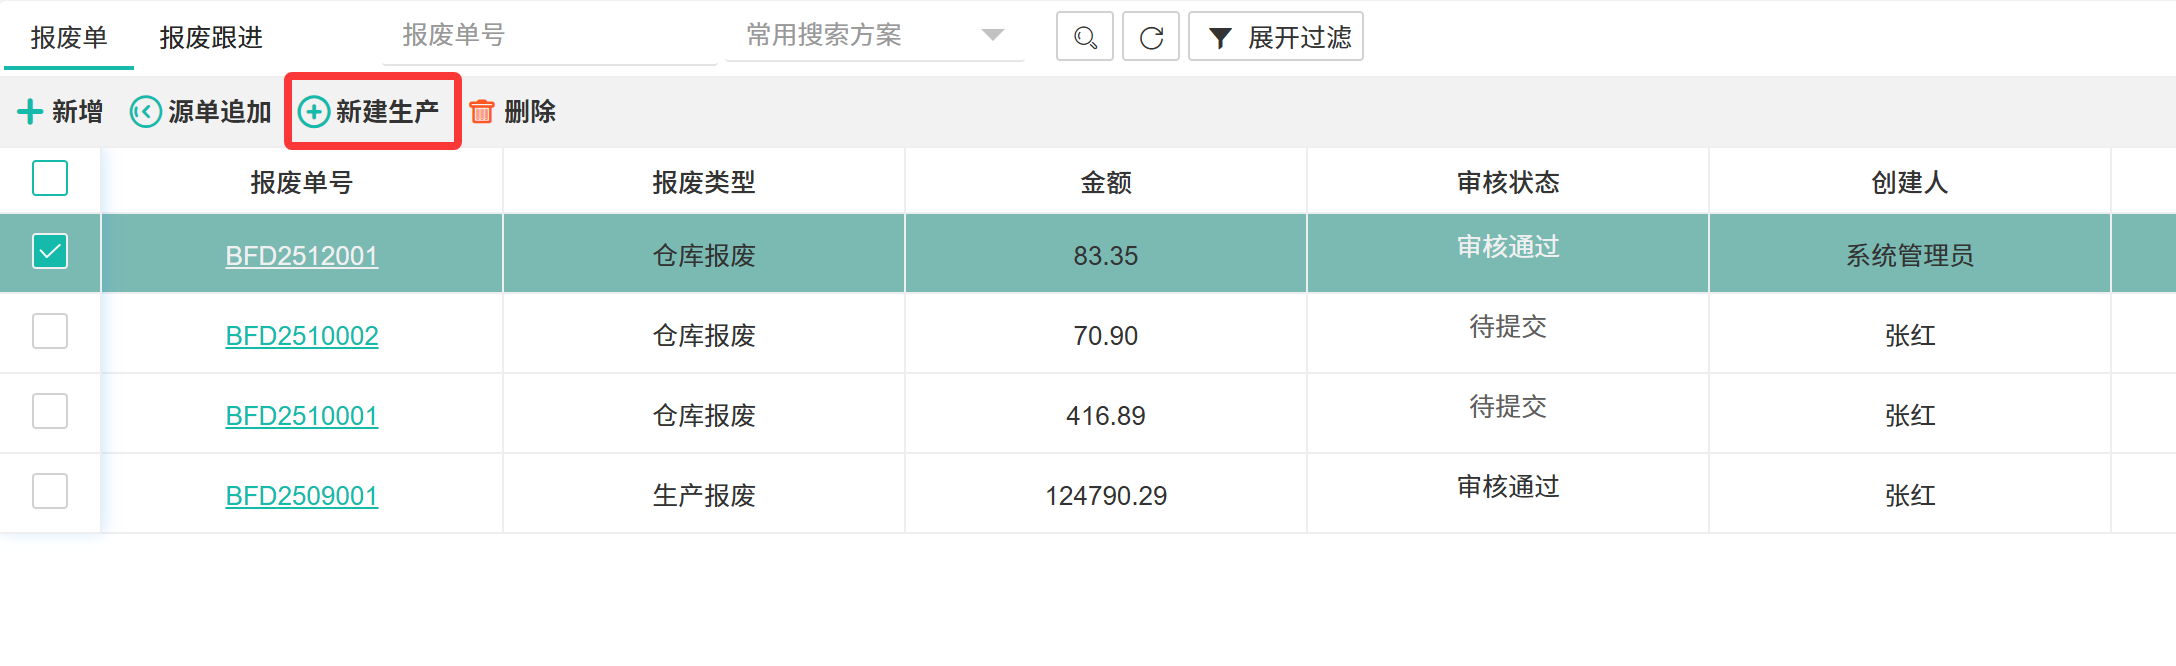Image resolution: width=2176 pixels, height=666 pixels.
Task: Click the refresh icon button
Action: (1151, 38)
